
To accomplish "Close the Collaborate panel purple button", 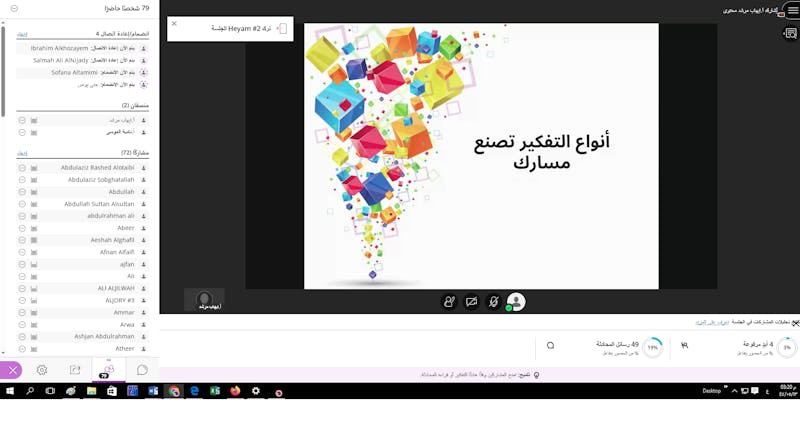I will pyautogui.click(x=11, y=370).
